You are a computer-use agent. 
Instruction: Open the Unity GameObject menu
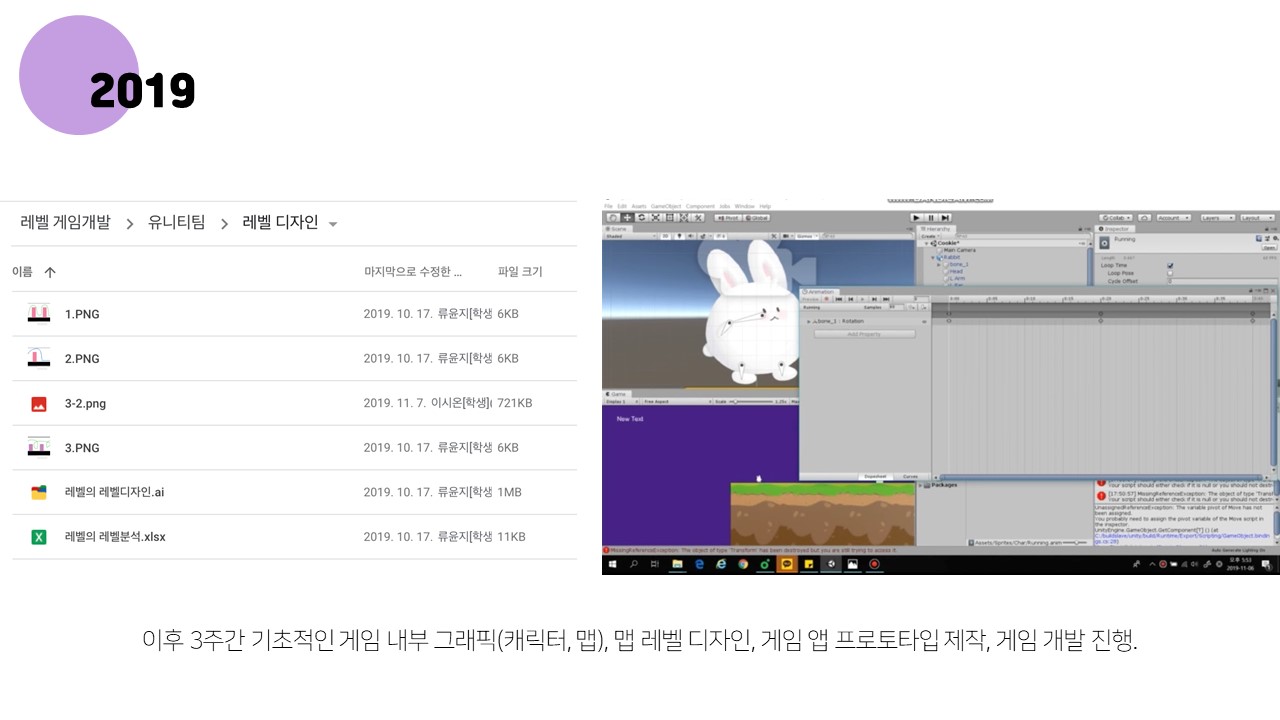tap(666, 206)
